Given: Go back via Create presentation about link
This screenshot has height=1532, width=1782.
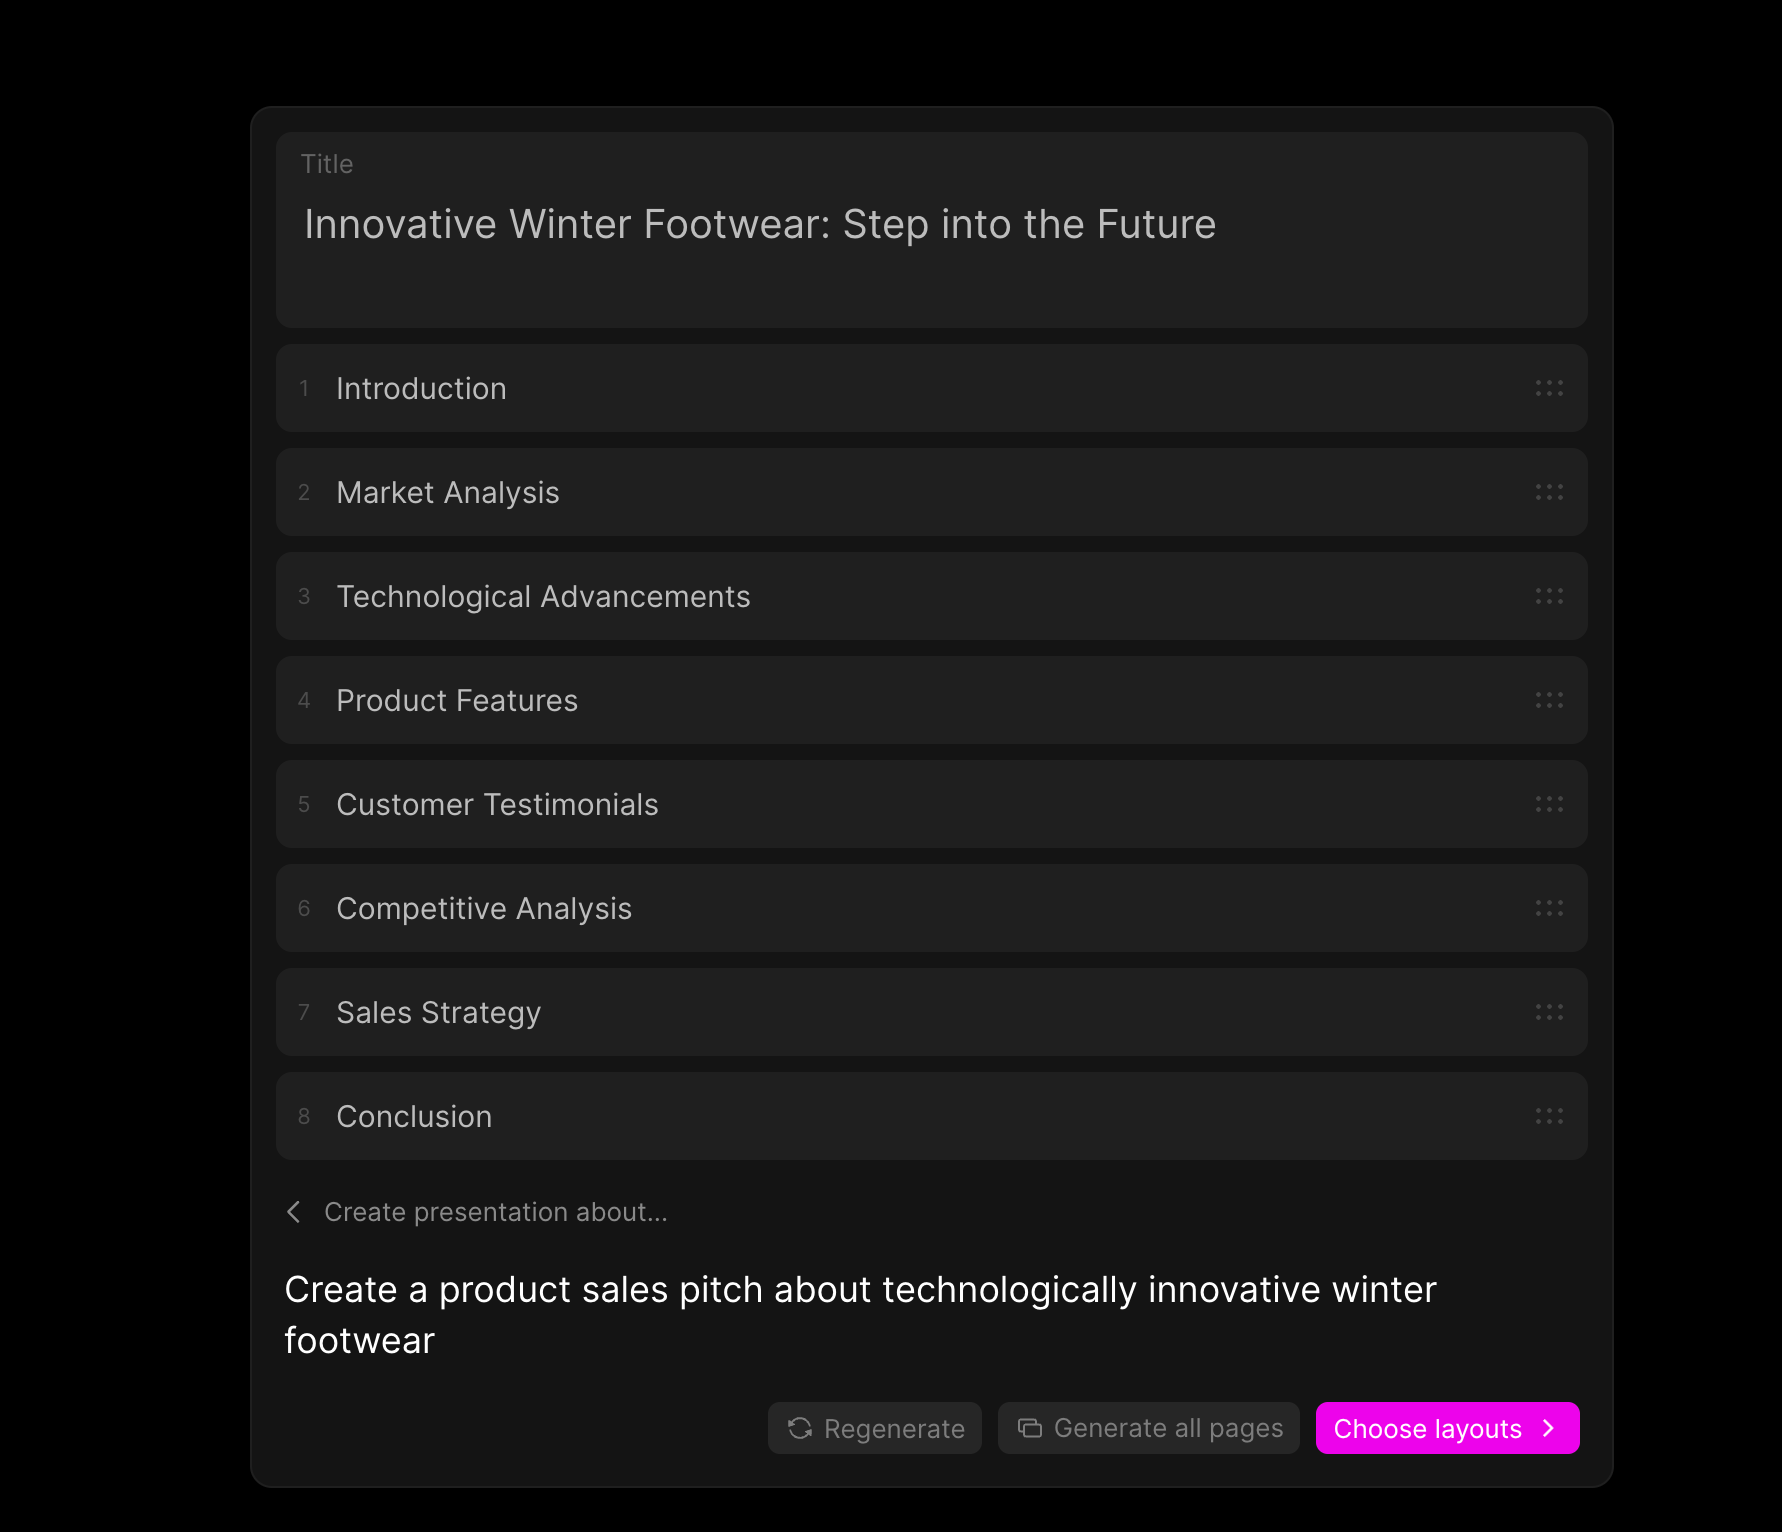Looking at the screenshot, I should (x=495, y=1212).
